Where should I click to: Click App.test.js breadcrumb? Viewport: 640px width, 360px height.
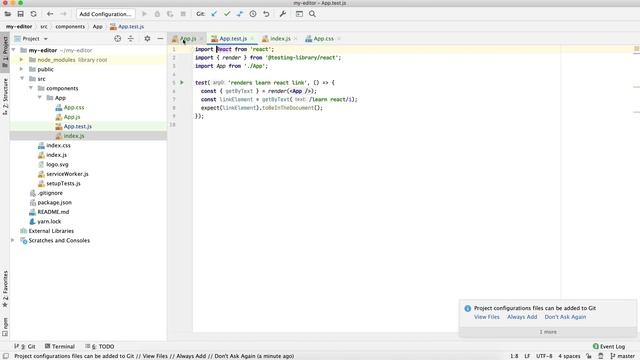pos(127,27)
